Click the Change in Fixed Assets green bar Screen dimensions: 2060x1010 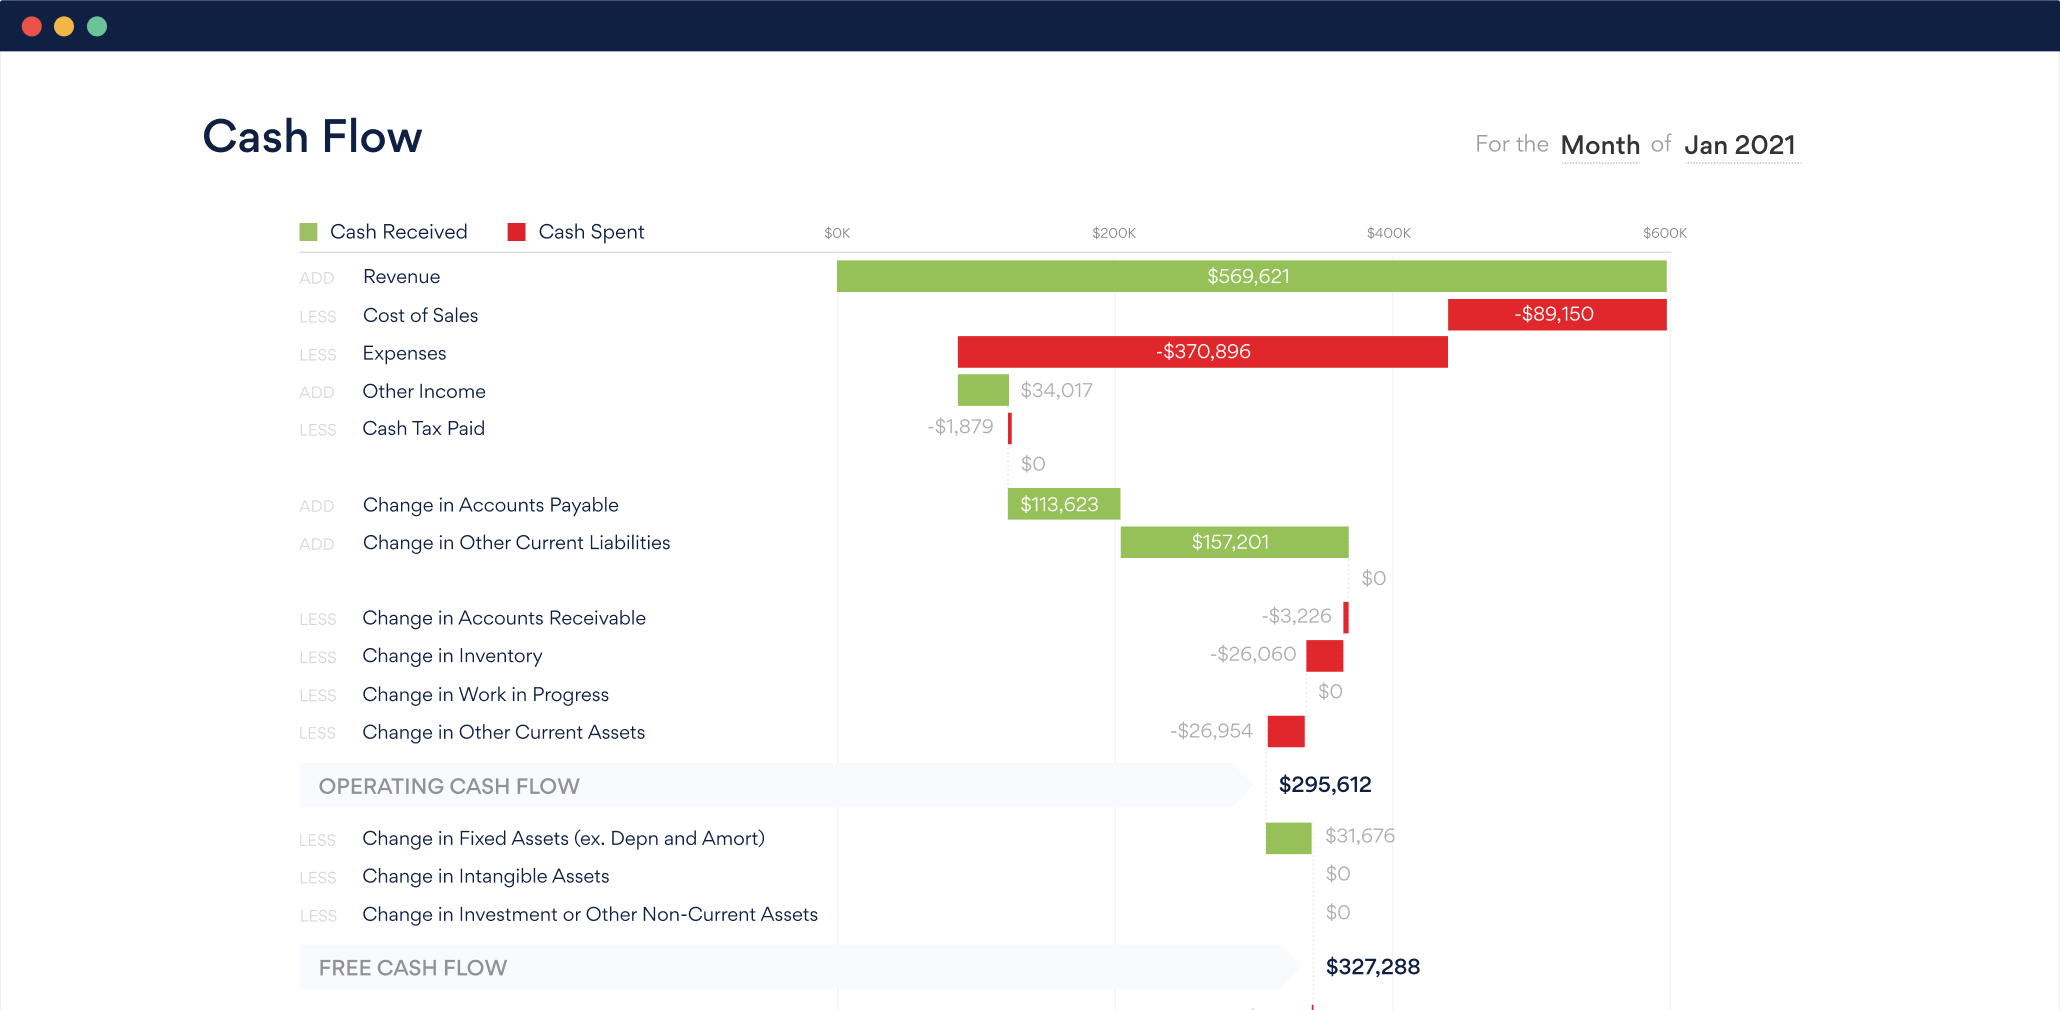pos(1288,837)
